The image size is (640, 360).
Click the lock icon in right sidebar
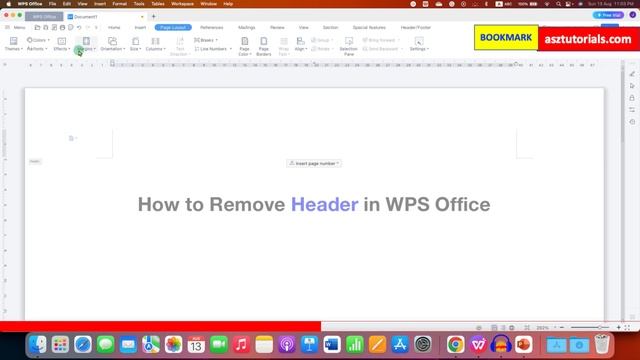point(632,98)
